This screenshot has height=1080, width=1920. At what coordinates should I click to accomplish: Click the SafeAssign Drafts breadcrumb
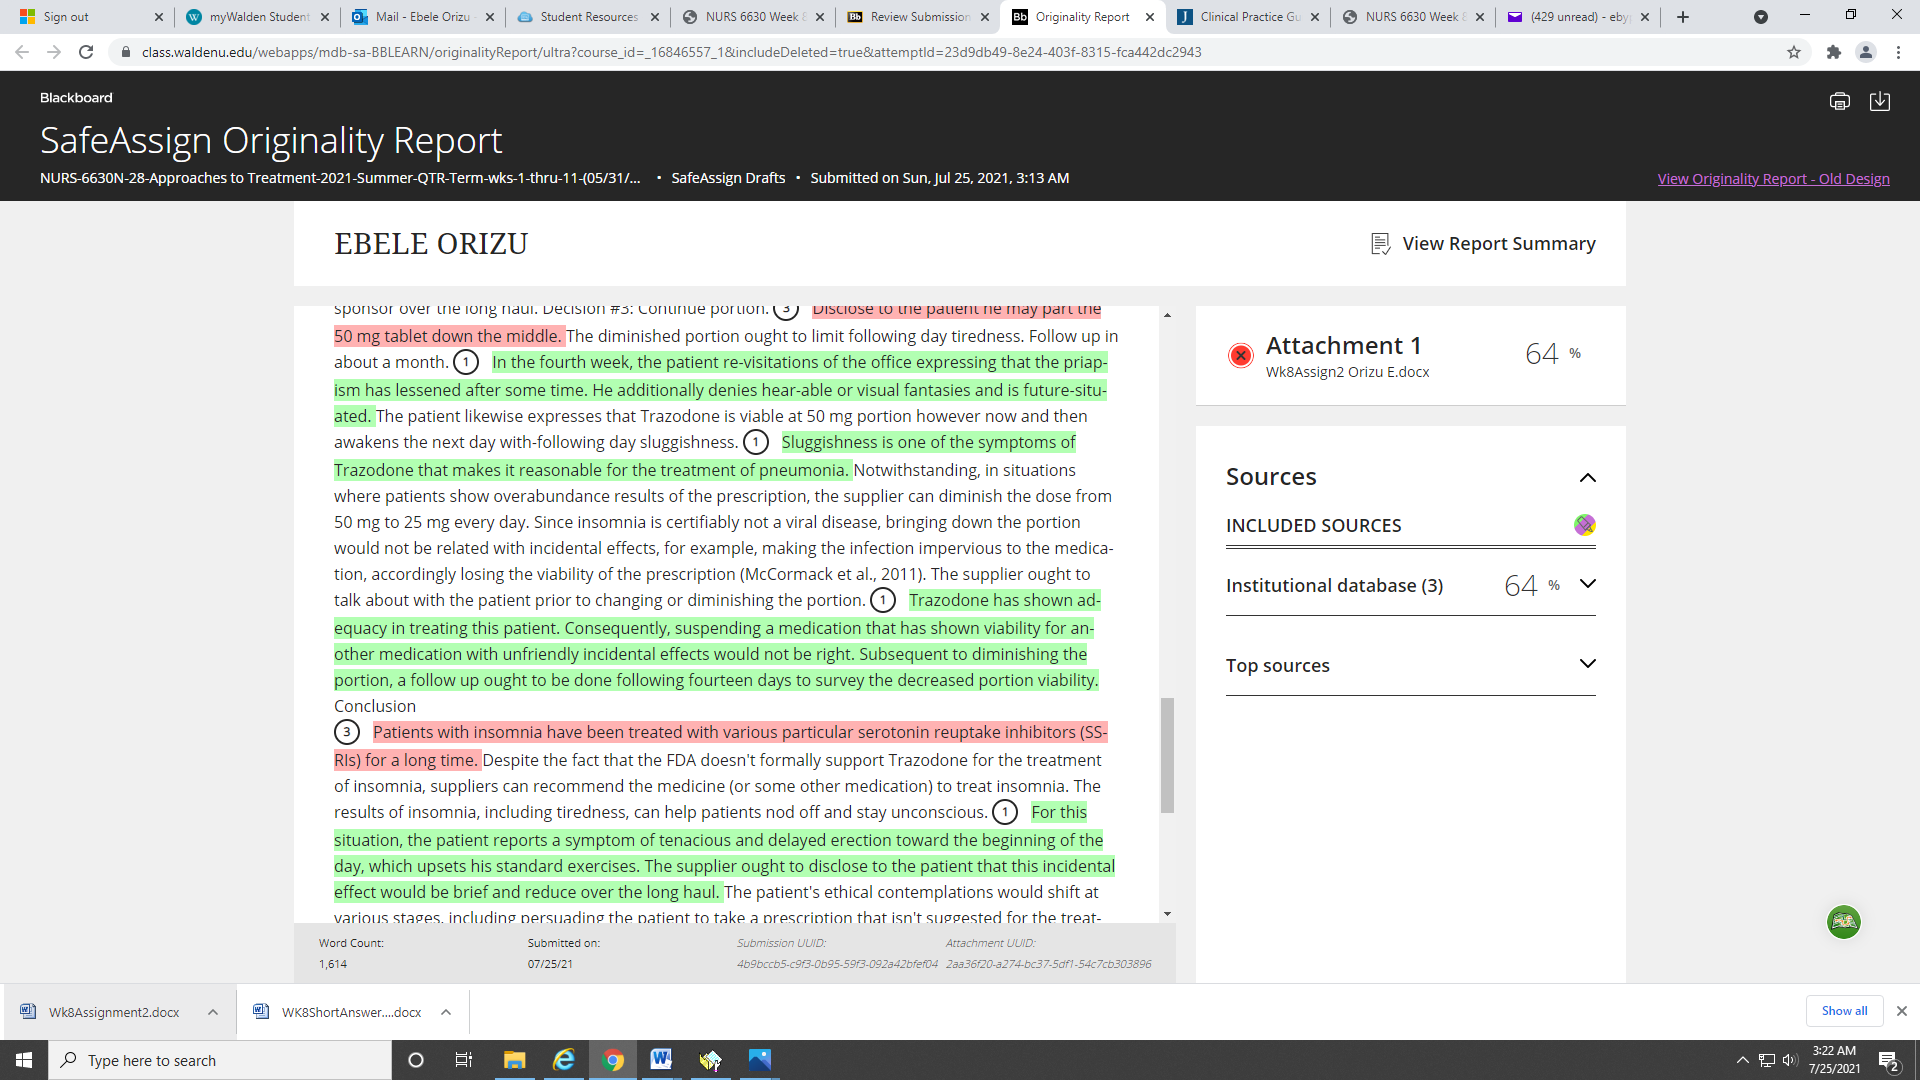(x=728, y=178)
